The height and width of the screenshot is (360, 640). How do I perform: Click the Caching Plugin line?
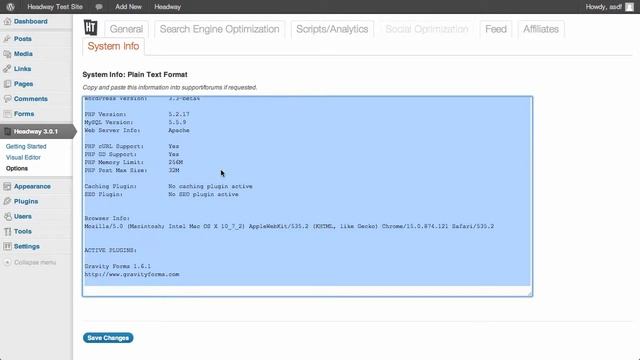(168, 187)
